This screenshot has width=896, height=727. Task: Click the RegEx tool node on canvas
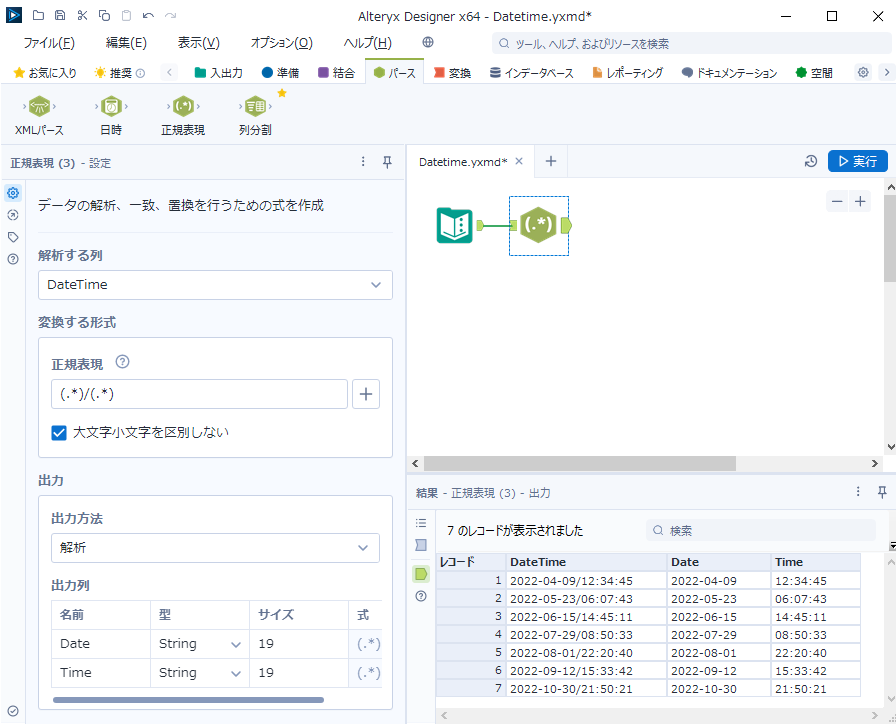pyautogui.click(x=539, y=225)
